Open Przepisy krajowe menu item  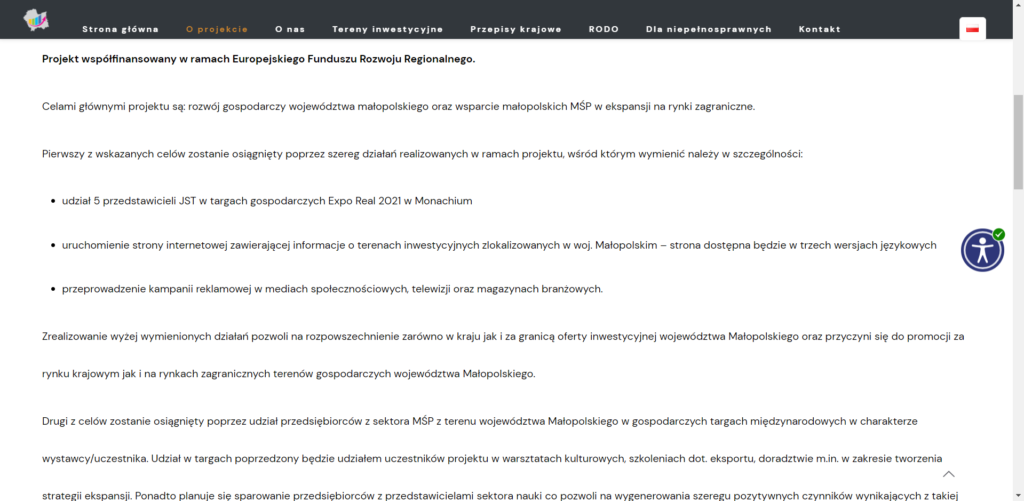click(516, 29)
